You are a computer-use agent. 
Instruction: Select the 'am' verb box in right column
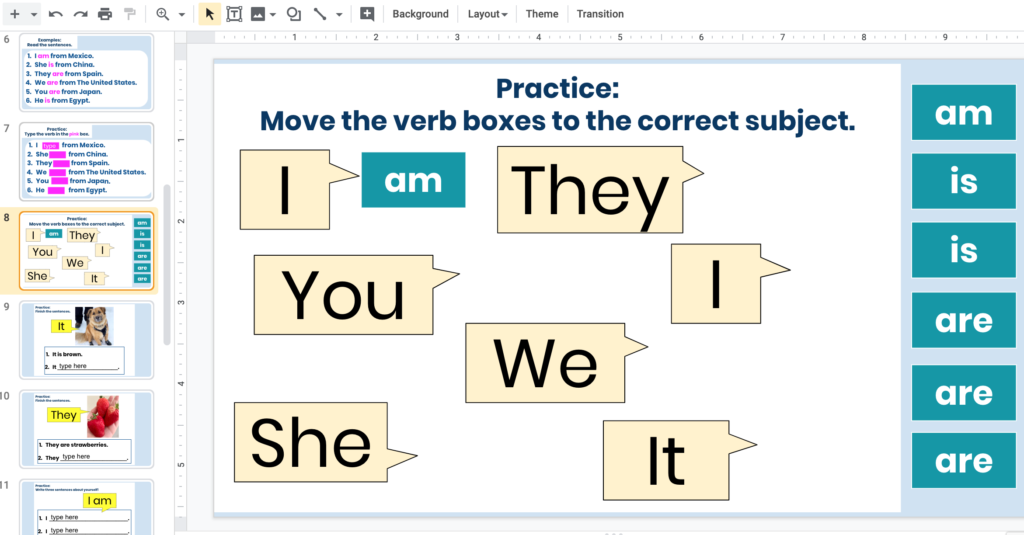pos(964,112)
